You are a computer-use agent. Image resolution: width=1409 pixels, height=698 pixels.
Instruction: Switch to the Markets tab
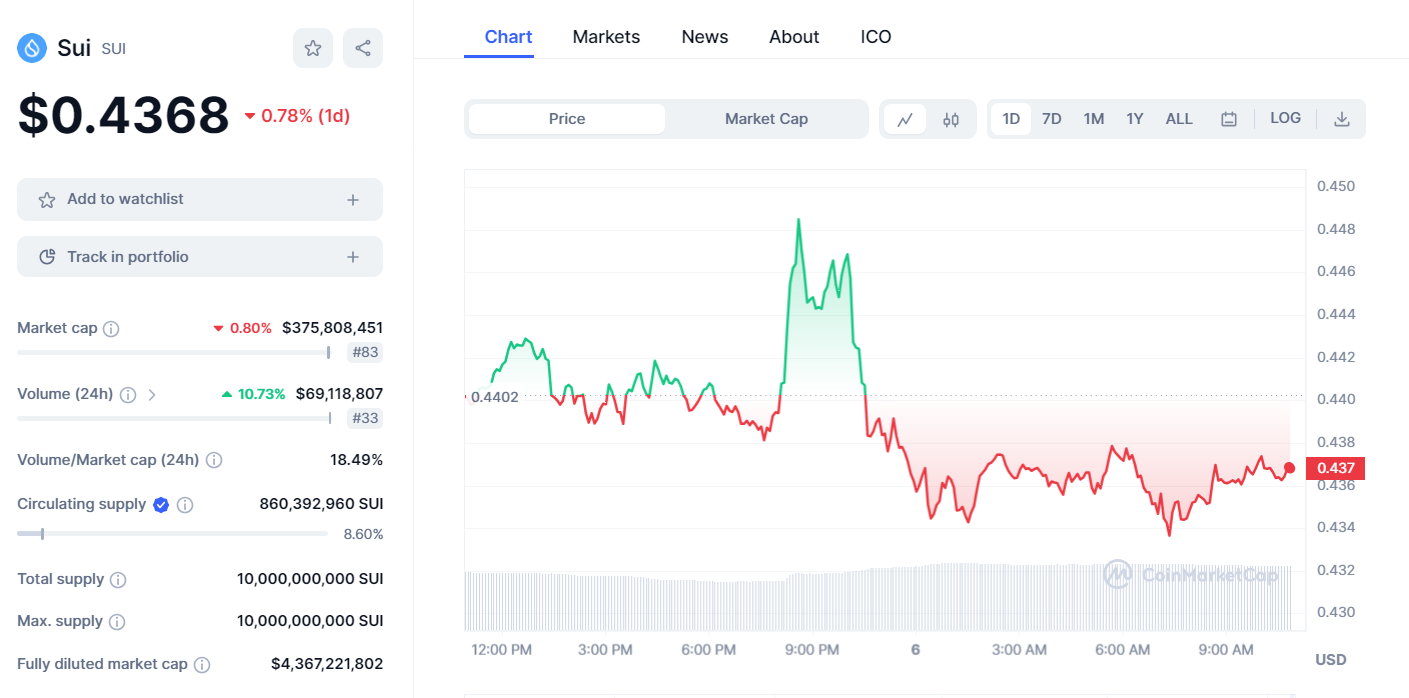point(606,37)
